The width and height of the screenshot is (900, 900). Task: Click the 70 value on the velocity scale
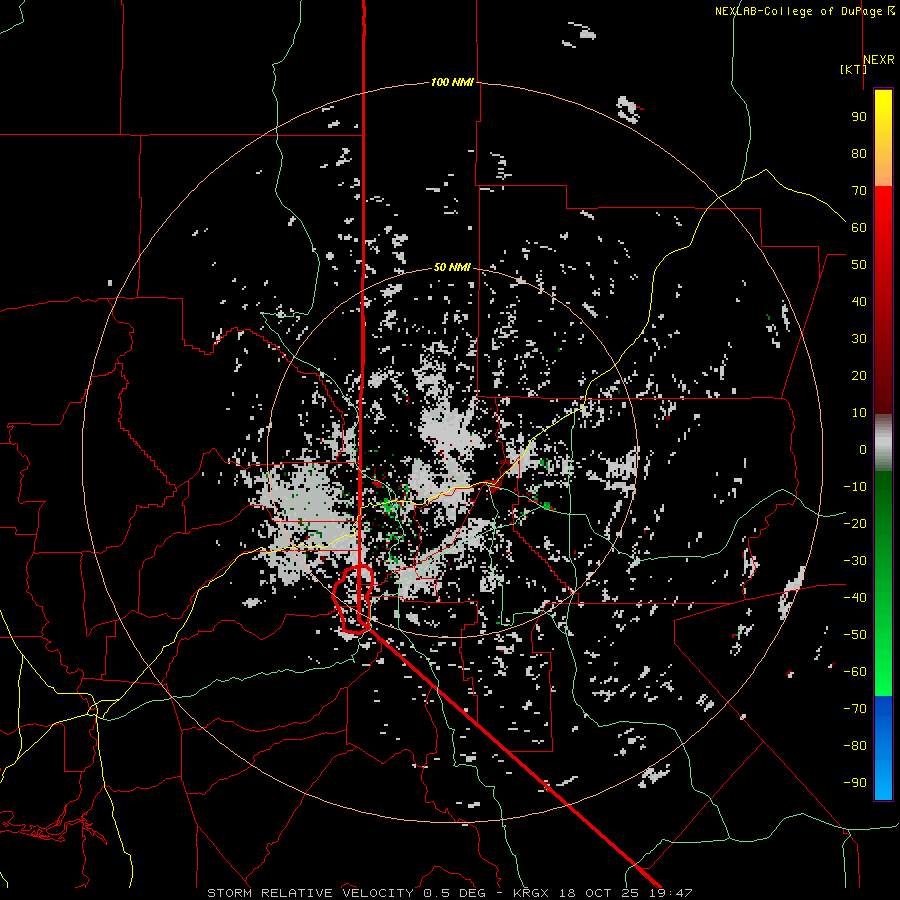point(859,191)
